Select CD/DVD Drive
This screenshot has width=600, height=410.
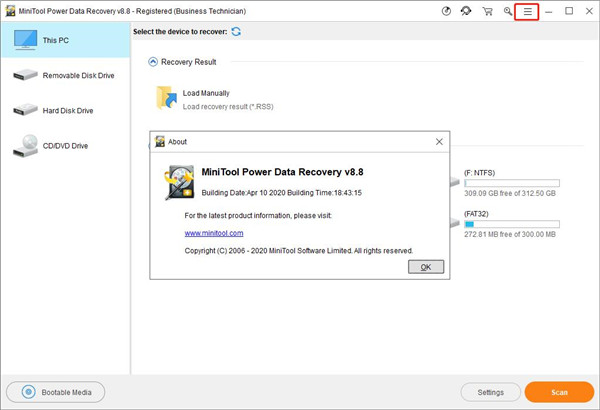pos(66,145)
